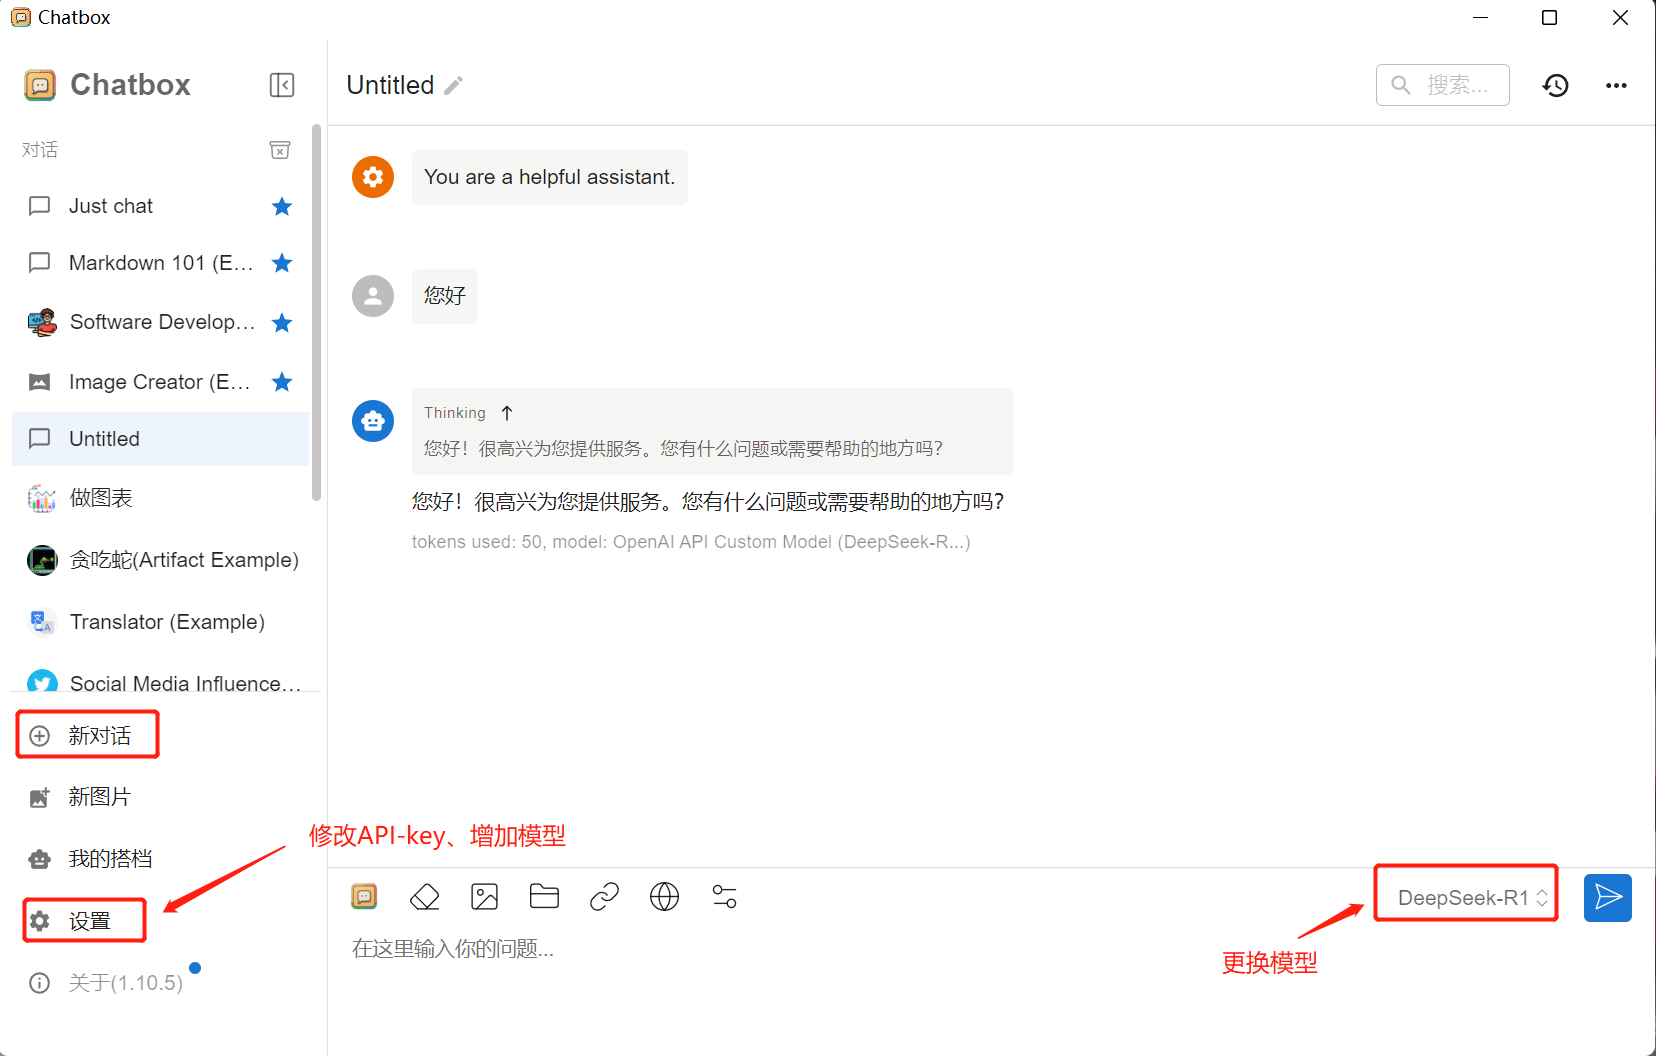Open the 做图表 conversation
Image resolution: width=1656 pixels, height=1056 pixels.
160,498
